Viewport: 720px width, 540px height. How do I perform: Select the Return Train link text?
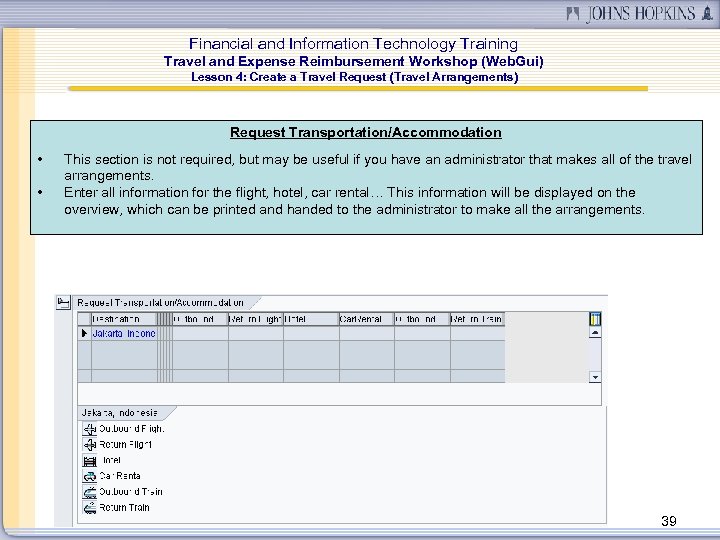pos(124,507)
